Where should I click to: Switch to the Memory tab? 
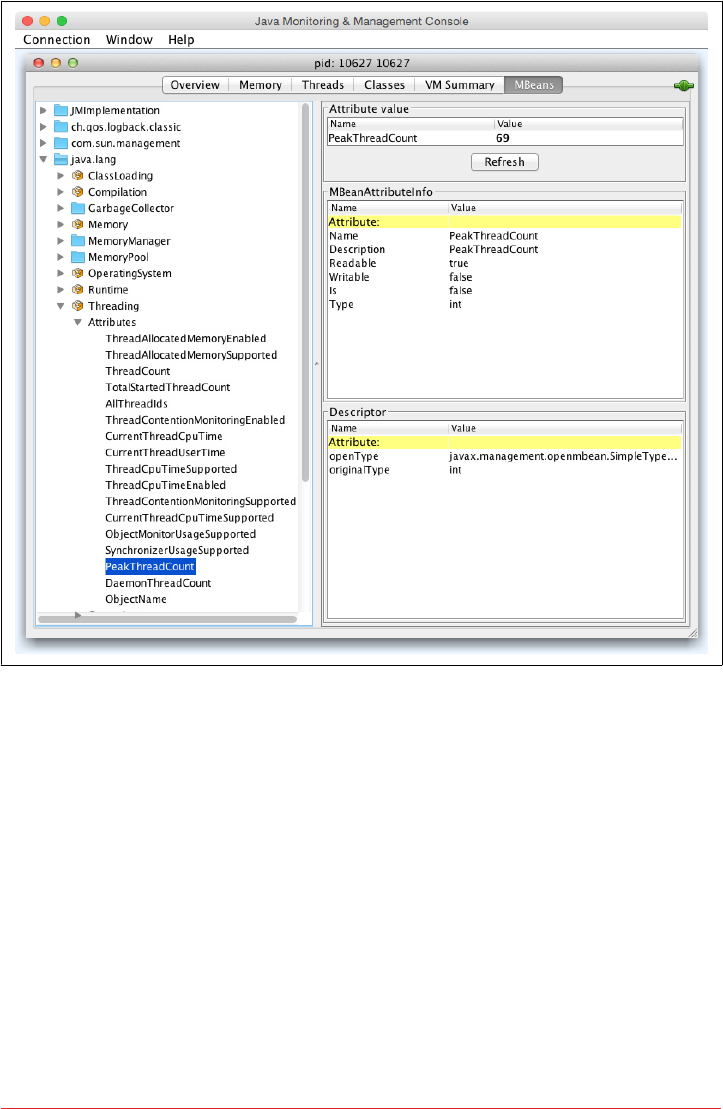pyautogui.click(x=260, y=85)
